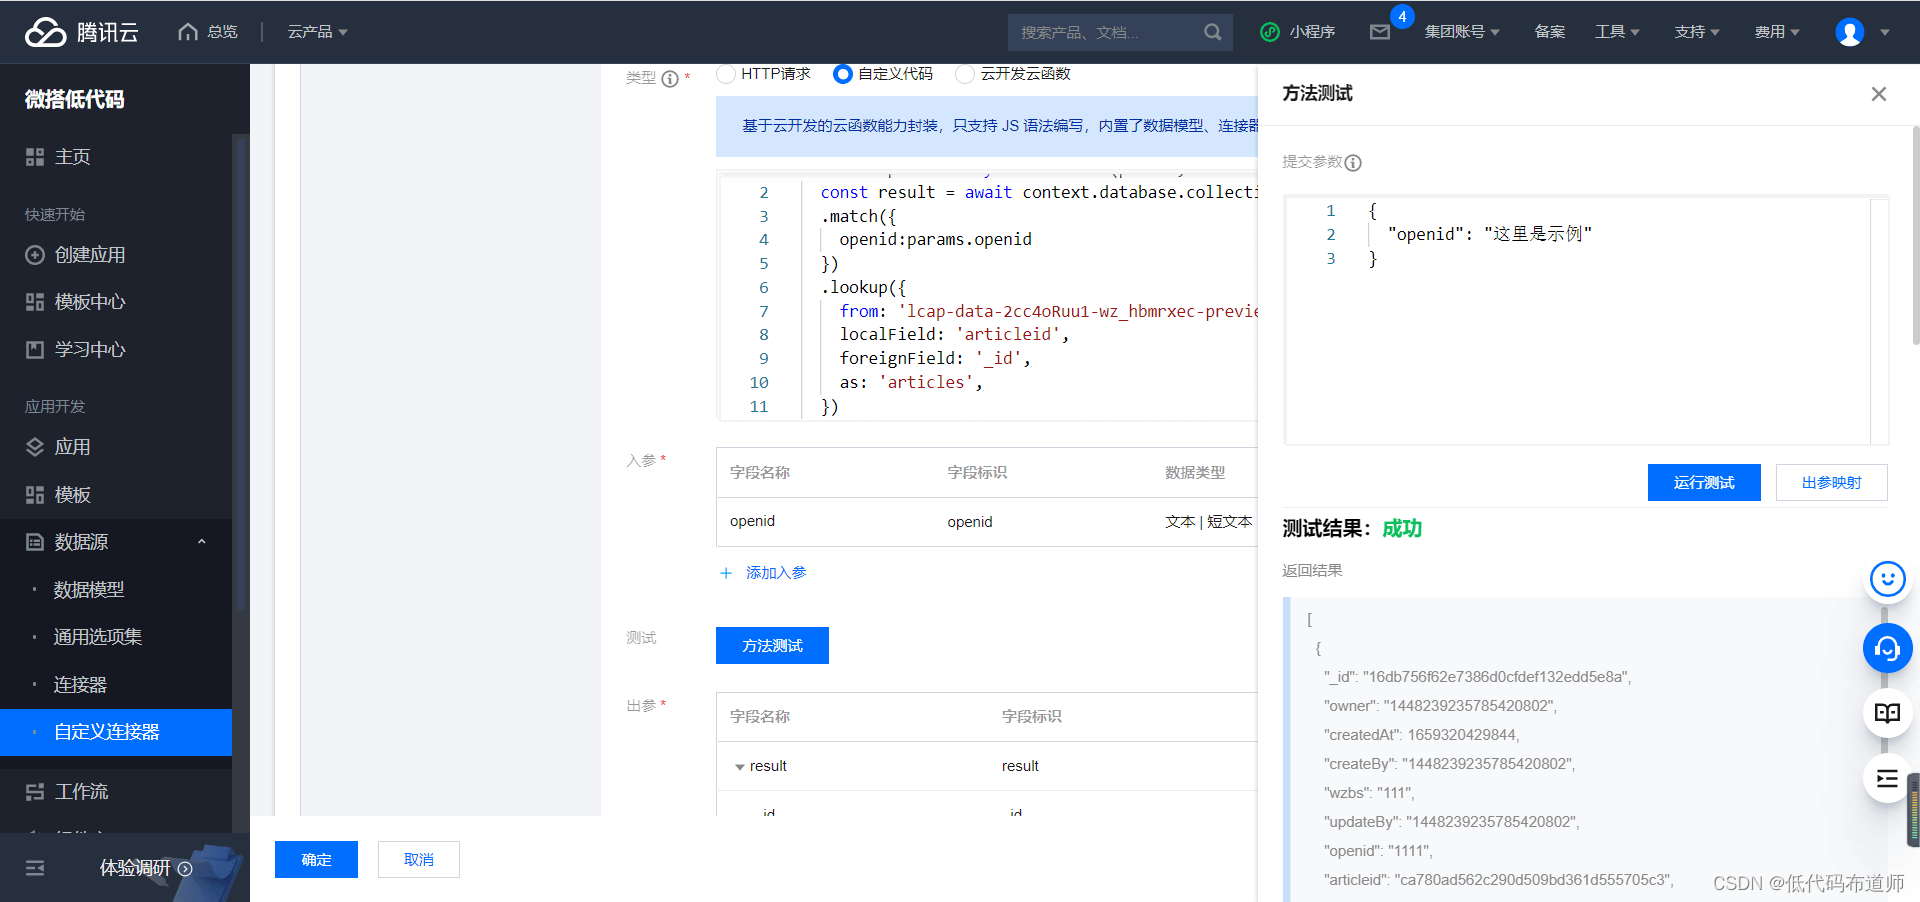This screenshot has width=1920, height=902.
Task: Select 自定义连接器 submenu item
Action: coord(116,732)
